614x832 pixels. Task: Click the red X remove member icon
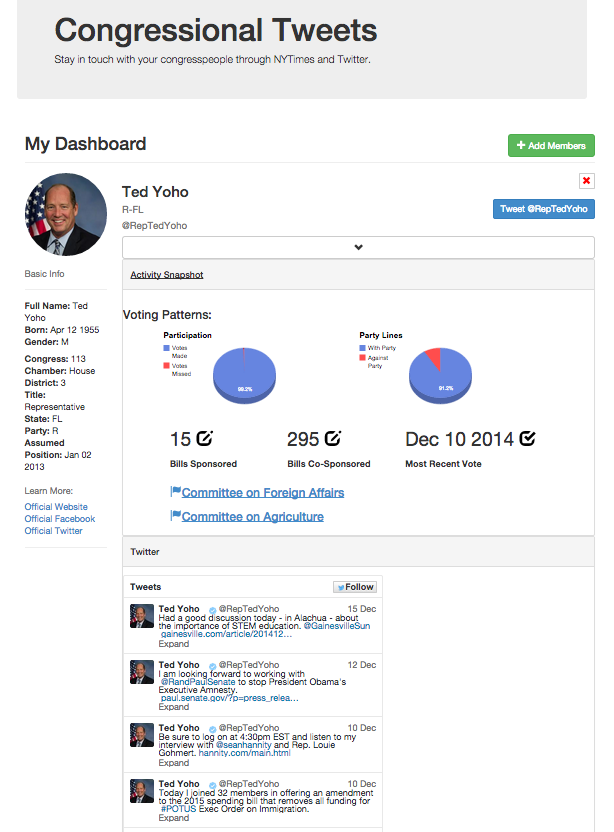tap(586, 181)
